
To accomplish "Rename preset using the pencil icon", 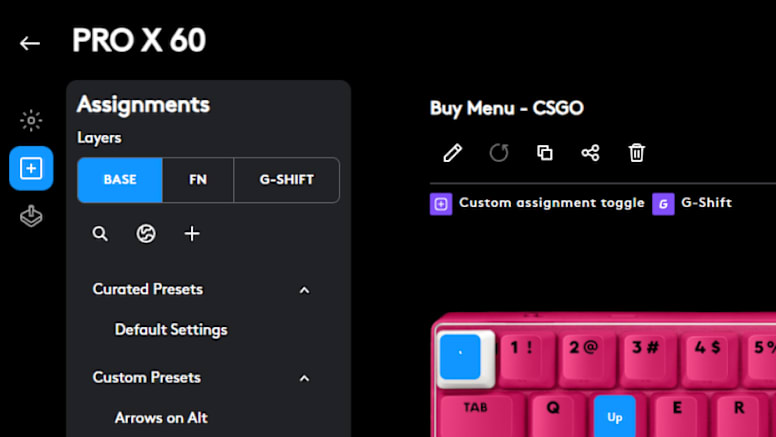I will (x=452, y=153).
